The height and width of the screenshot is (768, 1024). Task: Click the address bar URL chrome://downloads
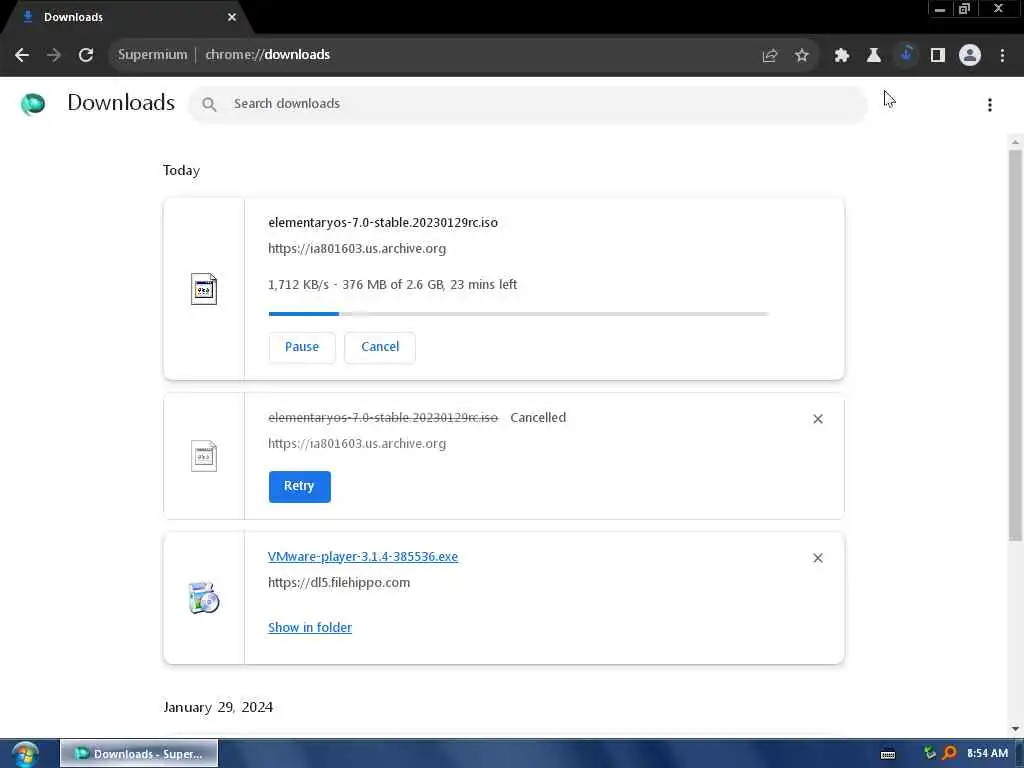[268, 55]
